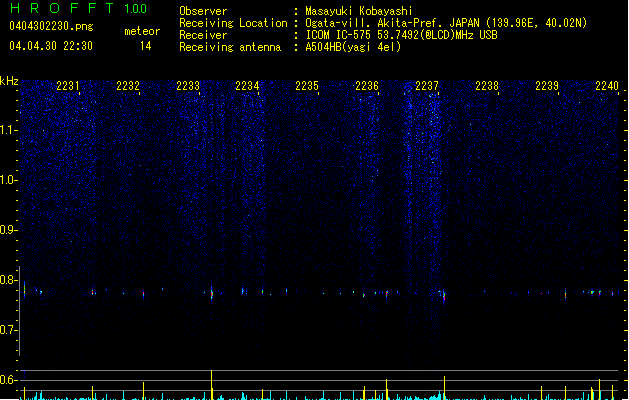This screenshot has width=629, height=400.
Task: Click the 1.0 kHz axis label
Action: pyautogui.click(x=9, y=180)
